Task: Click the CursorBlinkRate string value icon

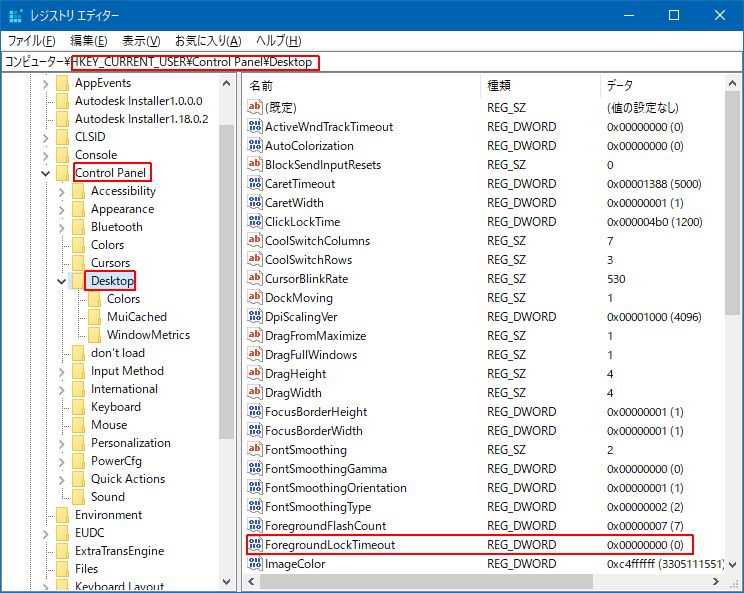Action: 255,279
